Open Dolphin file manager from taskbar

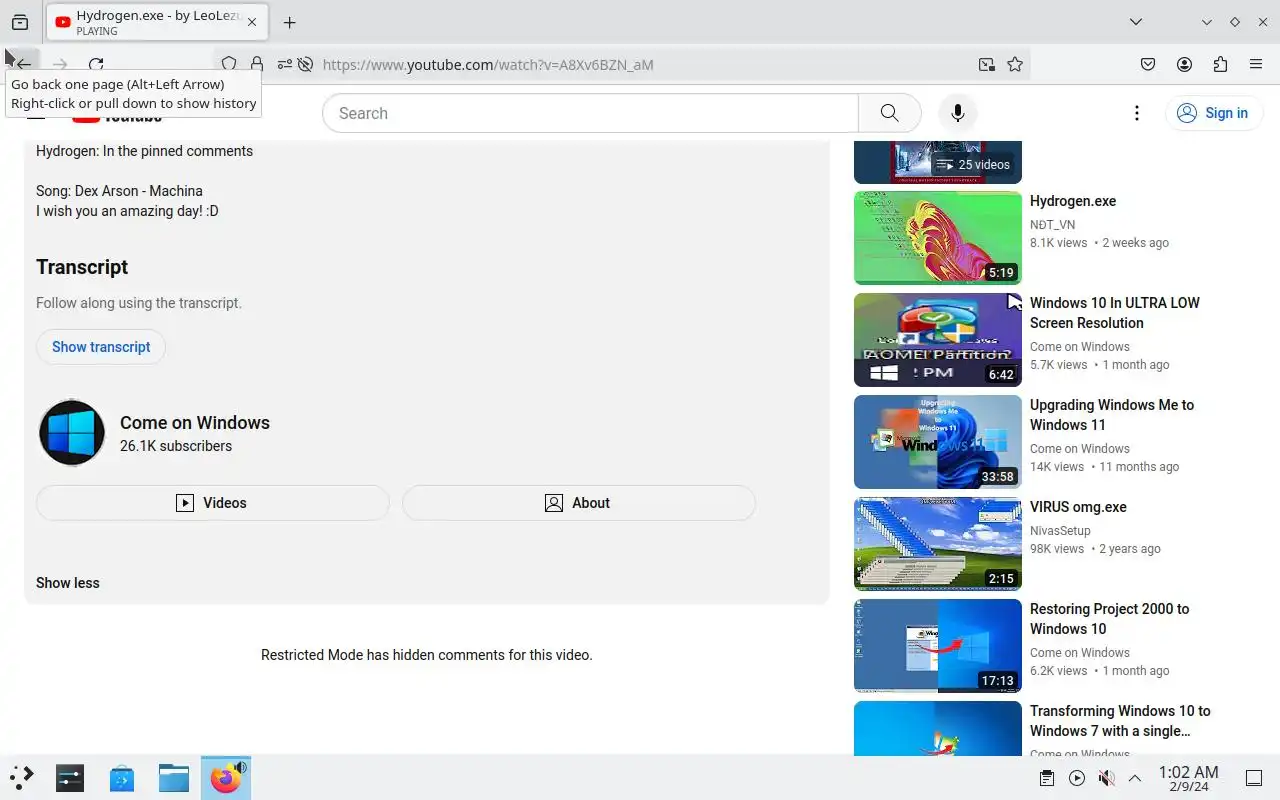click(x=174, y=777)
